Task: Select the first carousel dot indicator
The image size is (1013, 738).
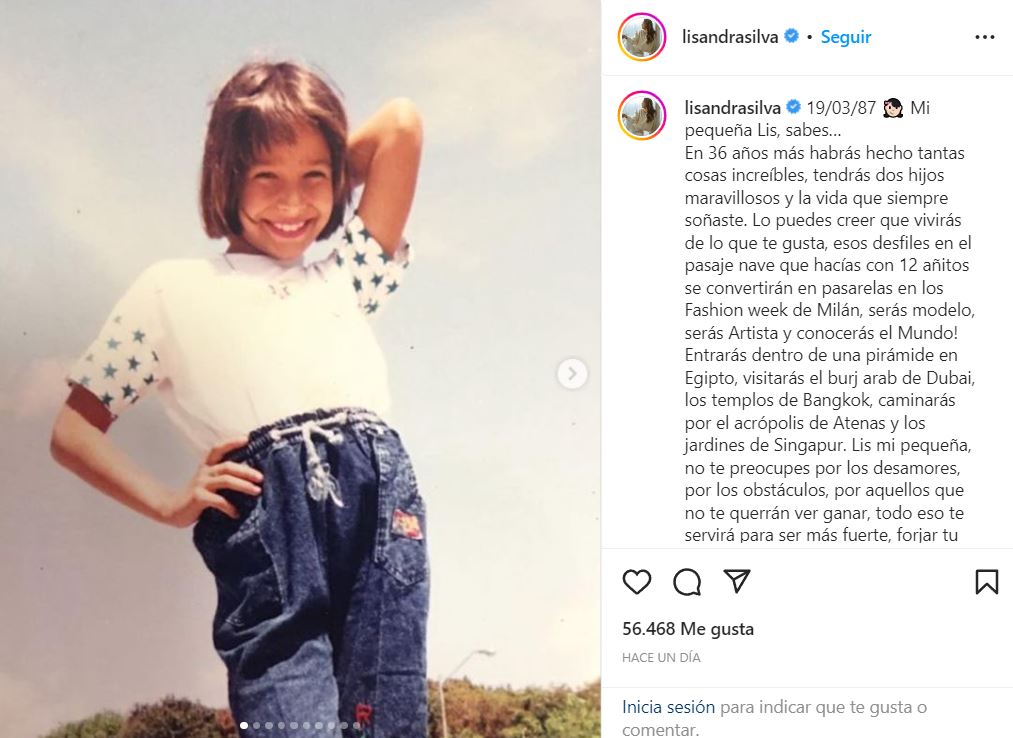Action: coord(244,726)
